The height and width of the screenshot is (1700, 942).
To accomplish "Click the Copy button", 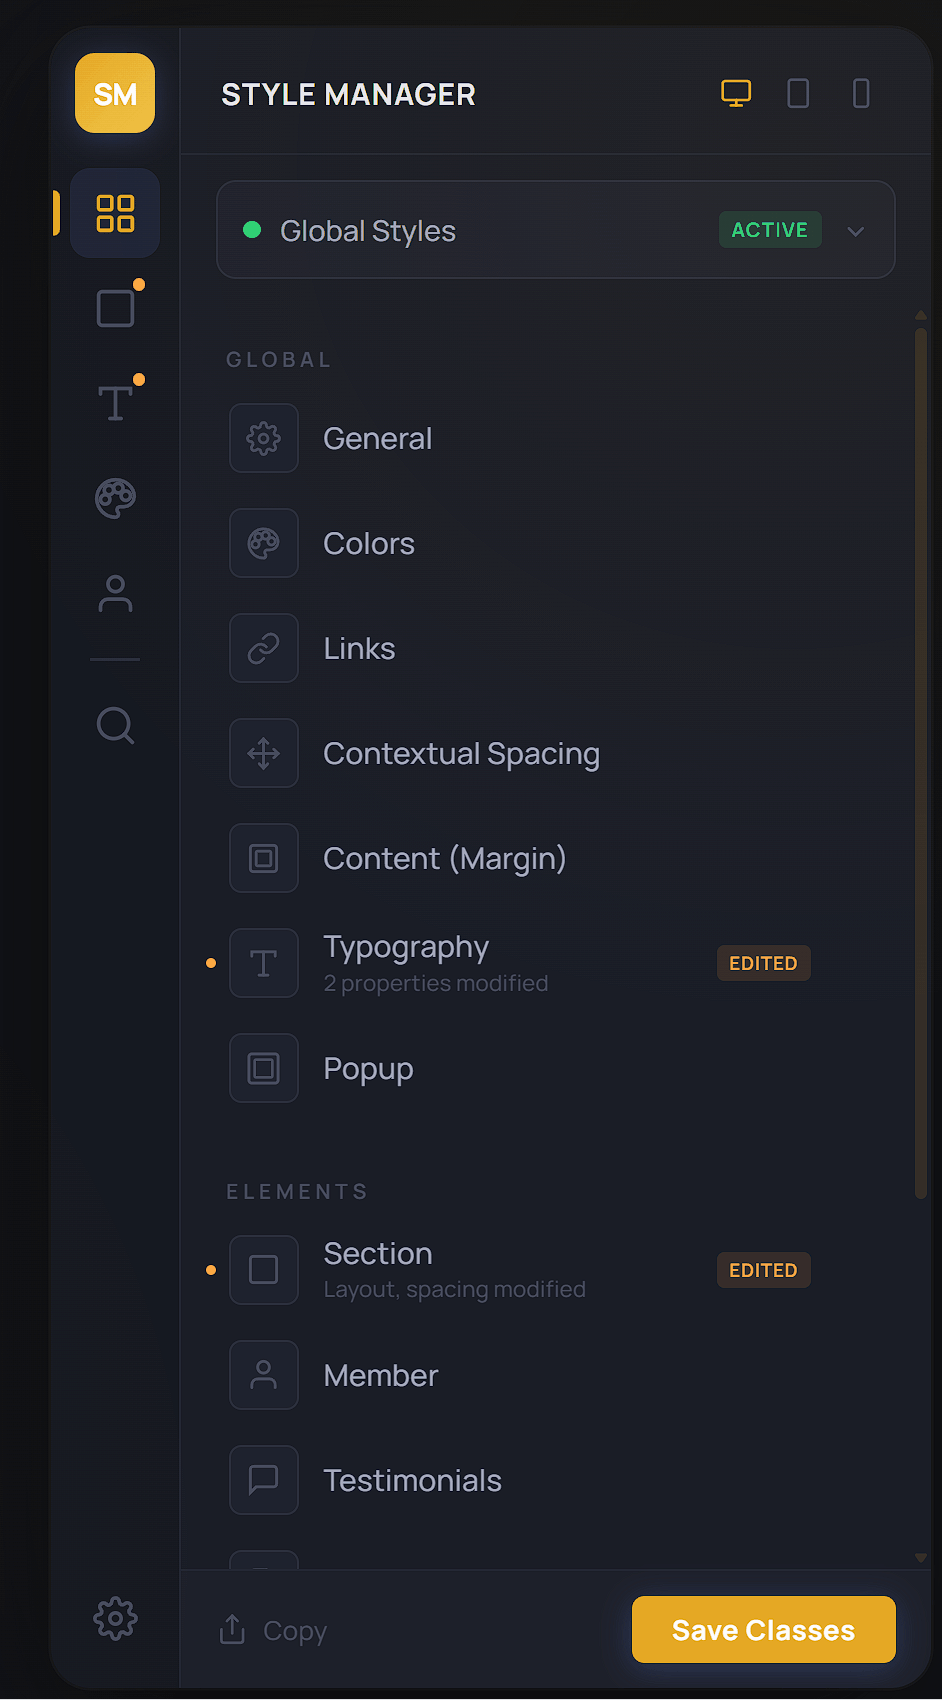I will [x=274, y=1630].
